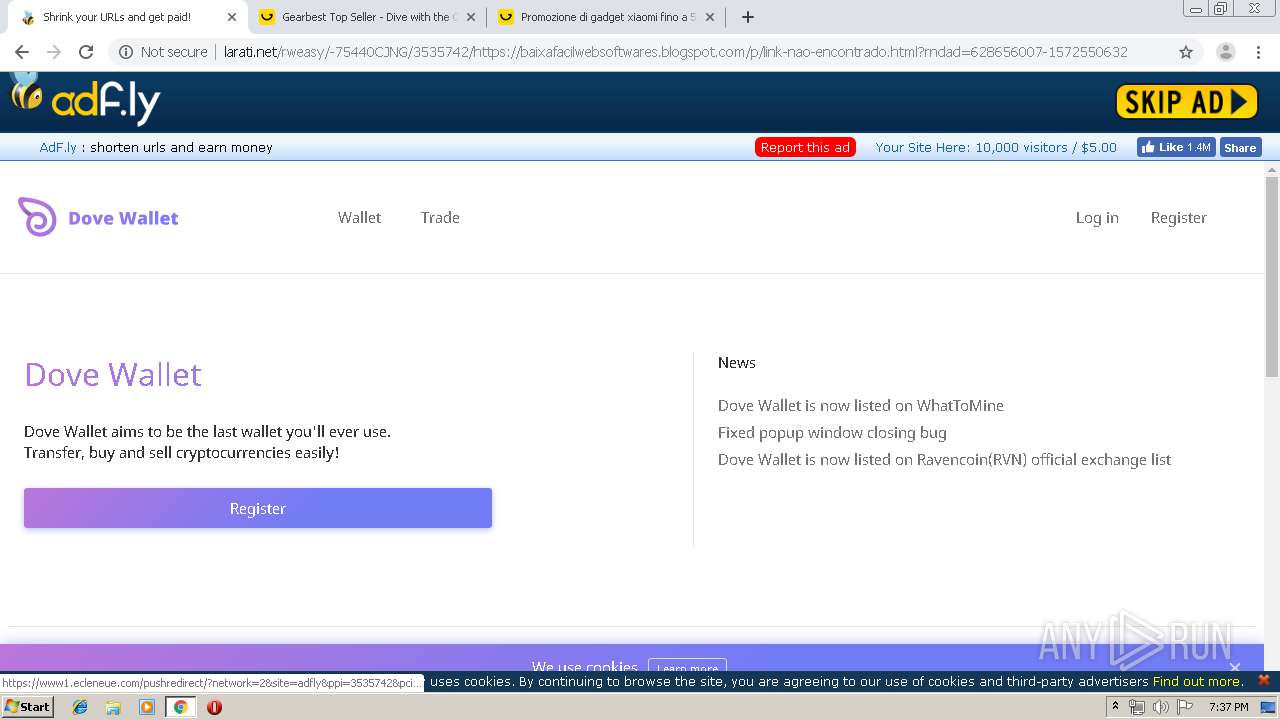Switch to Shrink your URLs tab

[116, 17]
